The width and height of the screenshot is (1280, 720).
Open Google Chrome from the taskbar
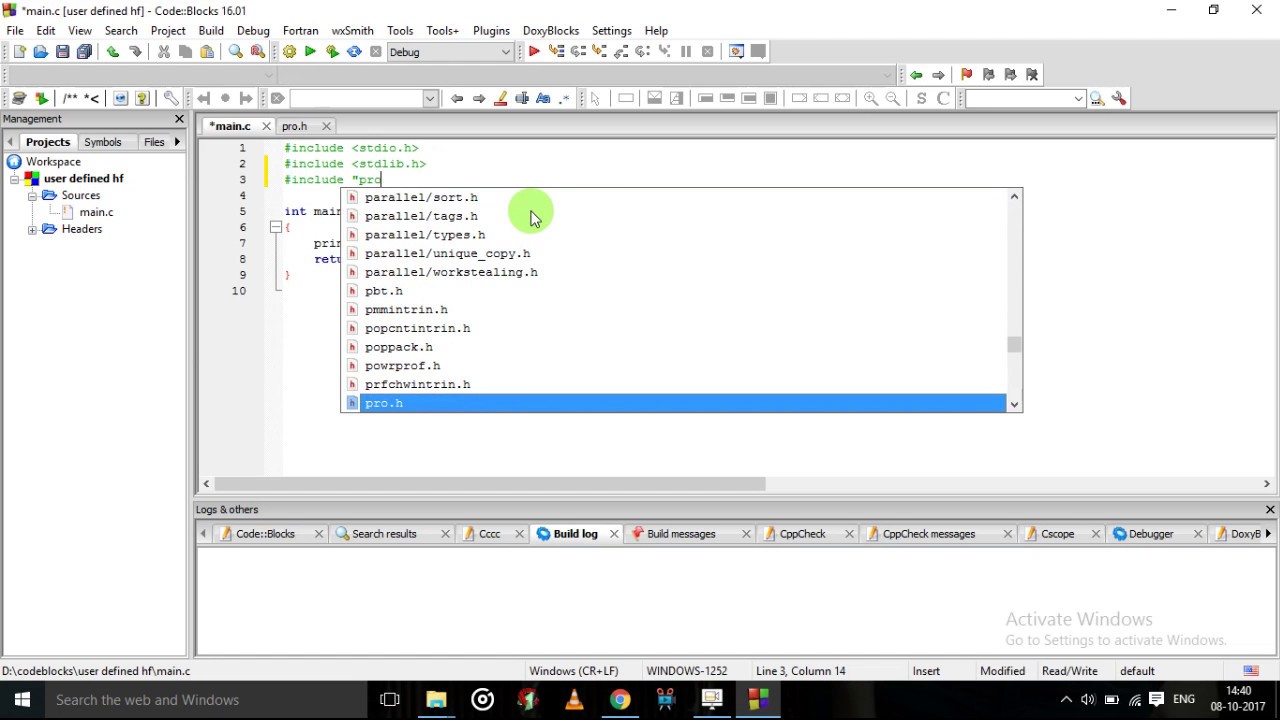(620, 700)
